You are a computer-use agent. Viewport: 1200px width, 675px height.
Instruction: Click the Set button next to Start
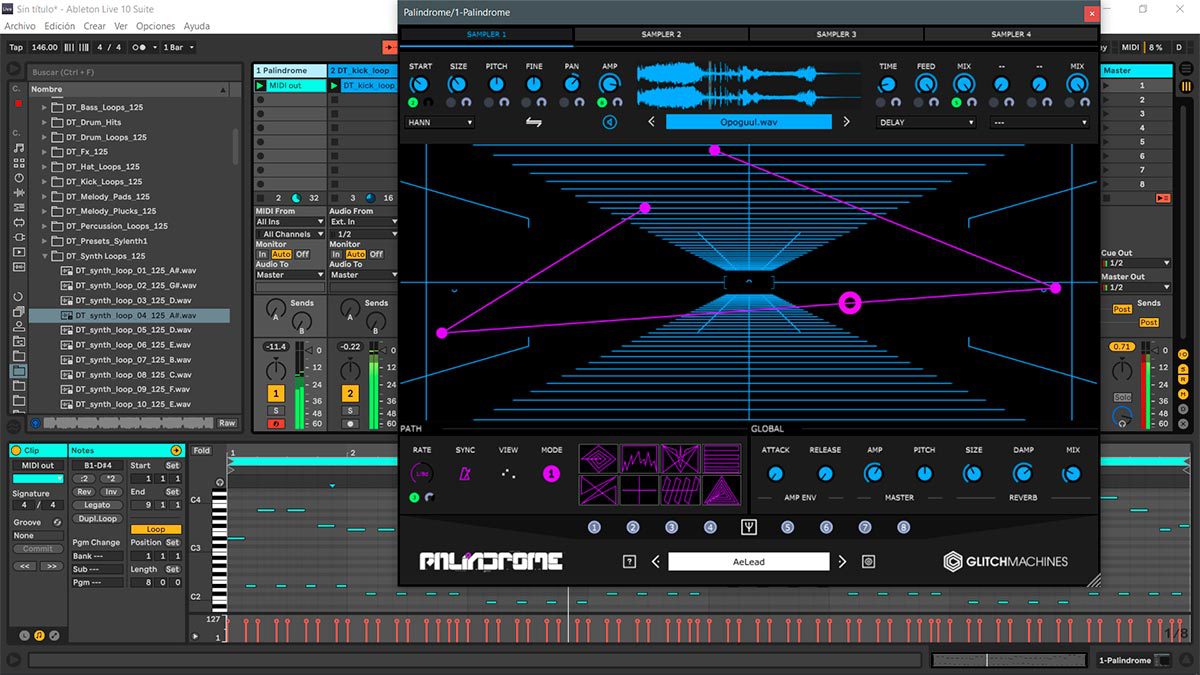(x=172, y=465)
